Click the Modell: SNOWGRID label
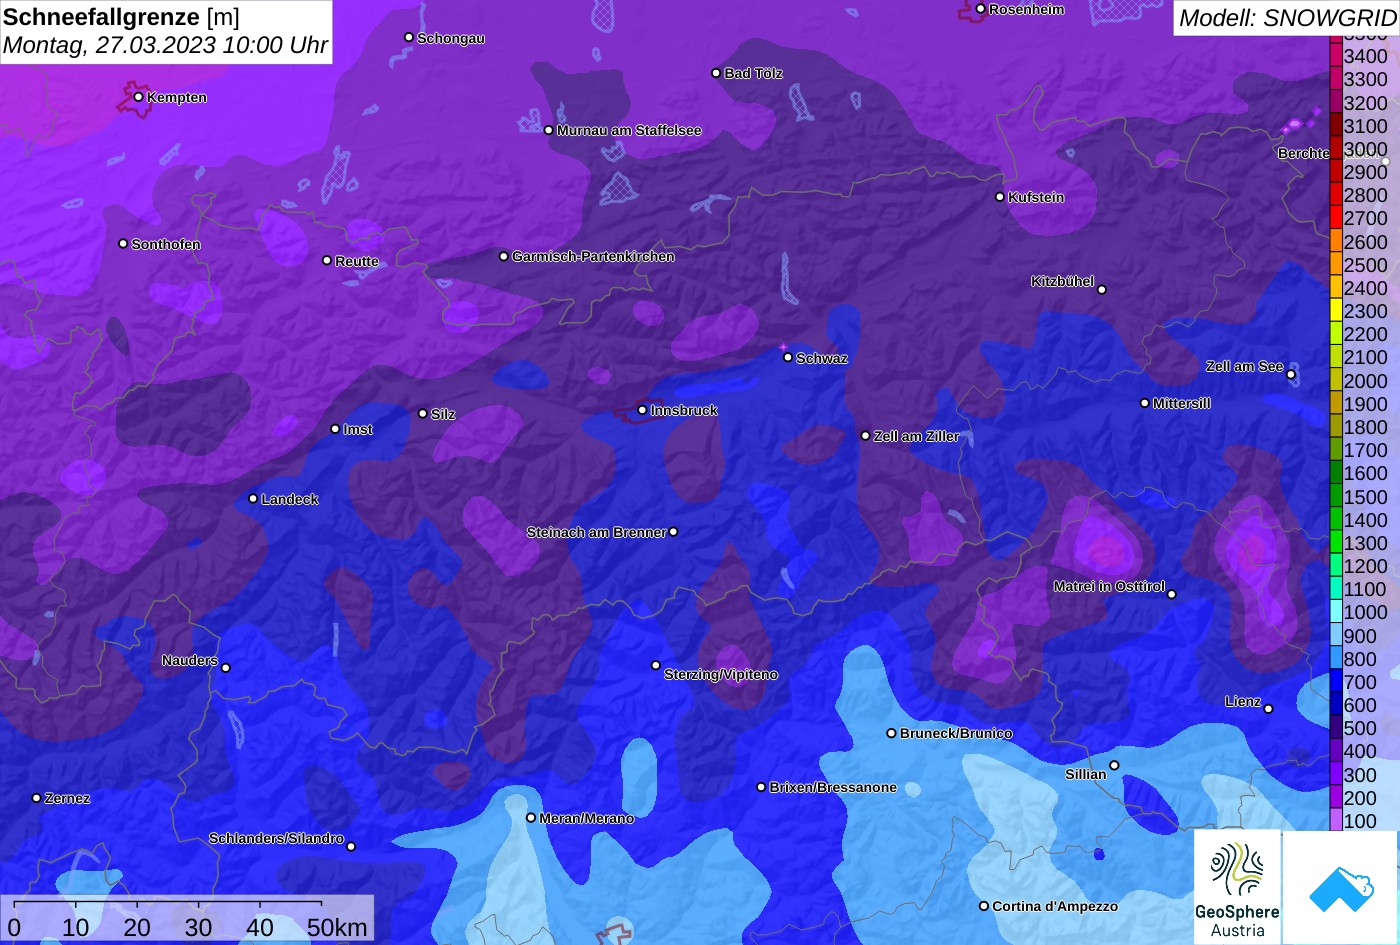This screenshot has height=945, width=1400. point(1287,17)
